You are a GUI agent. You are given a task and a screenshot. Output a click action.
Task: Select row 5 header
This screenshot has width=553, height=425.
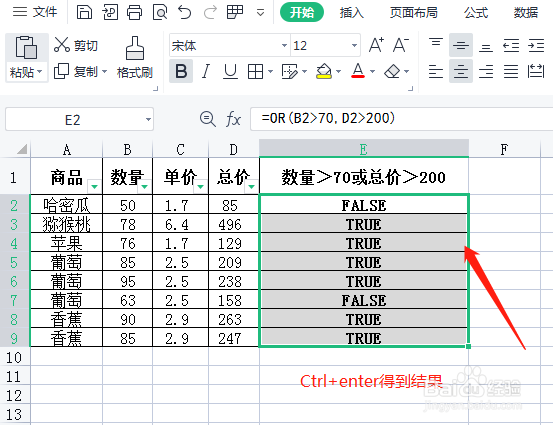click(x=15, y=263)
